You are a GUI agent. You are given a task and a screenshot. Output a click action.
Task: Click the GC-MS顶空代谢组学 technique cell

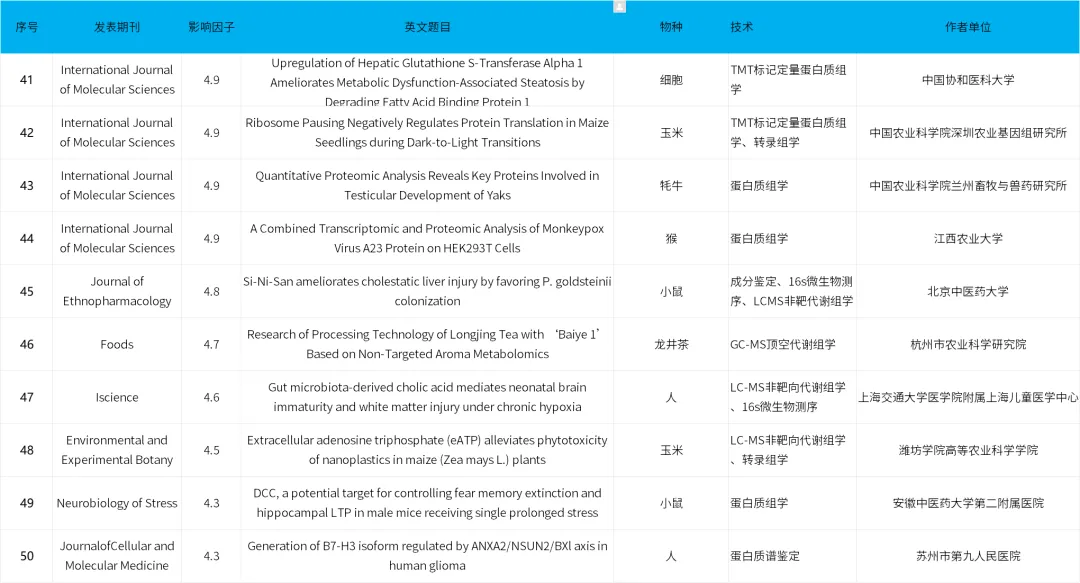tap(792, 344)
